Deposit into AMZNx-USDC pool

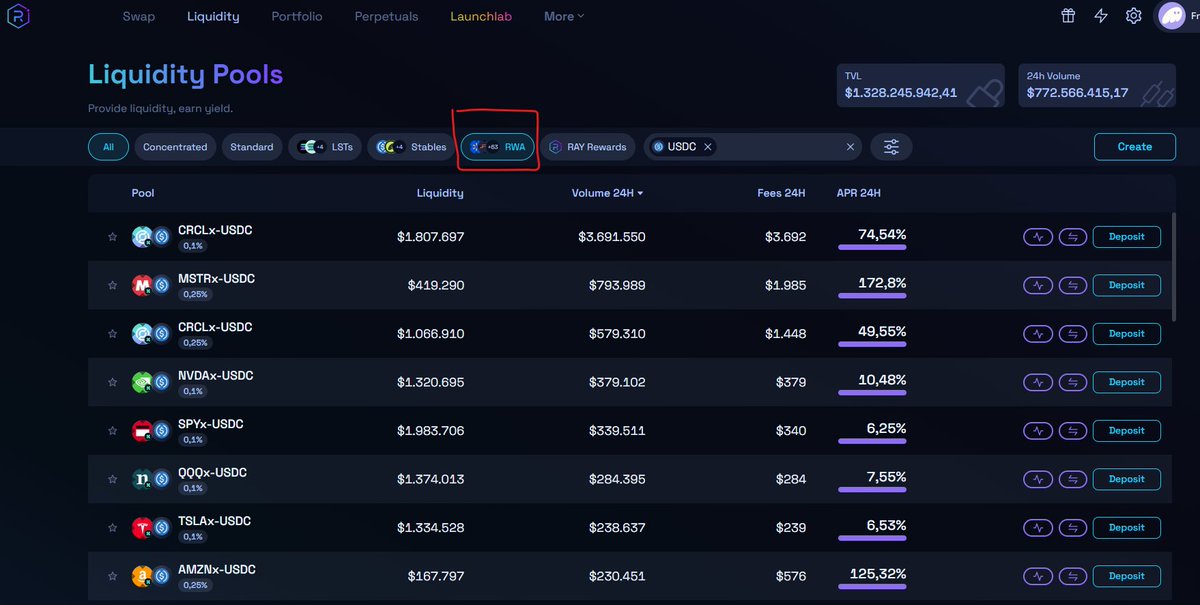pyautogui.click(x=1127, y=576)
